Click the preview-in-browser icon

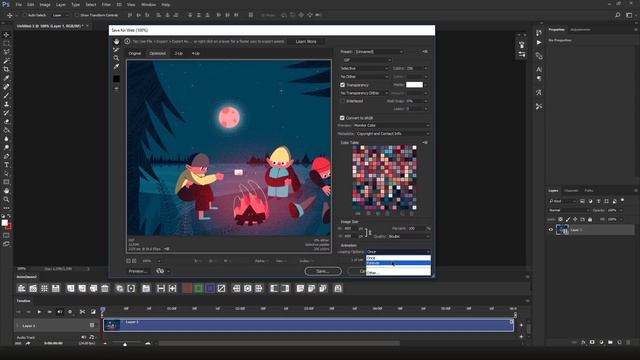(x=160, y=271)
